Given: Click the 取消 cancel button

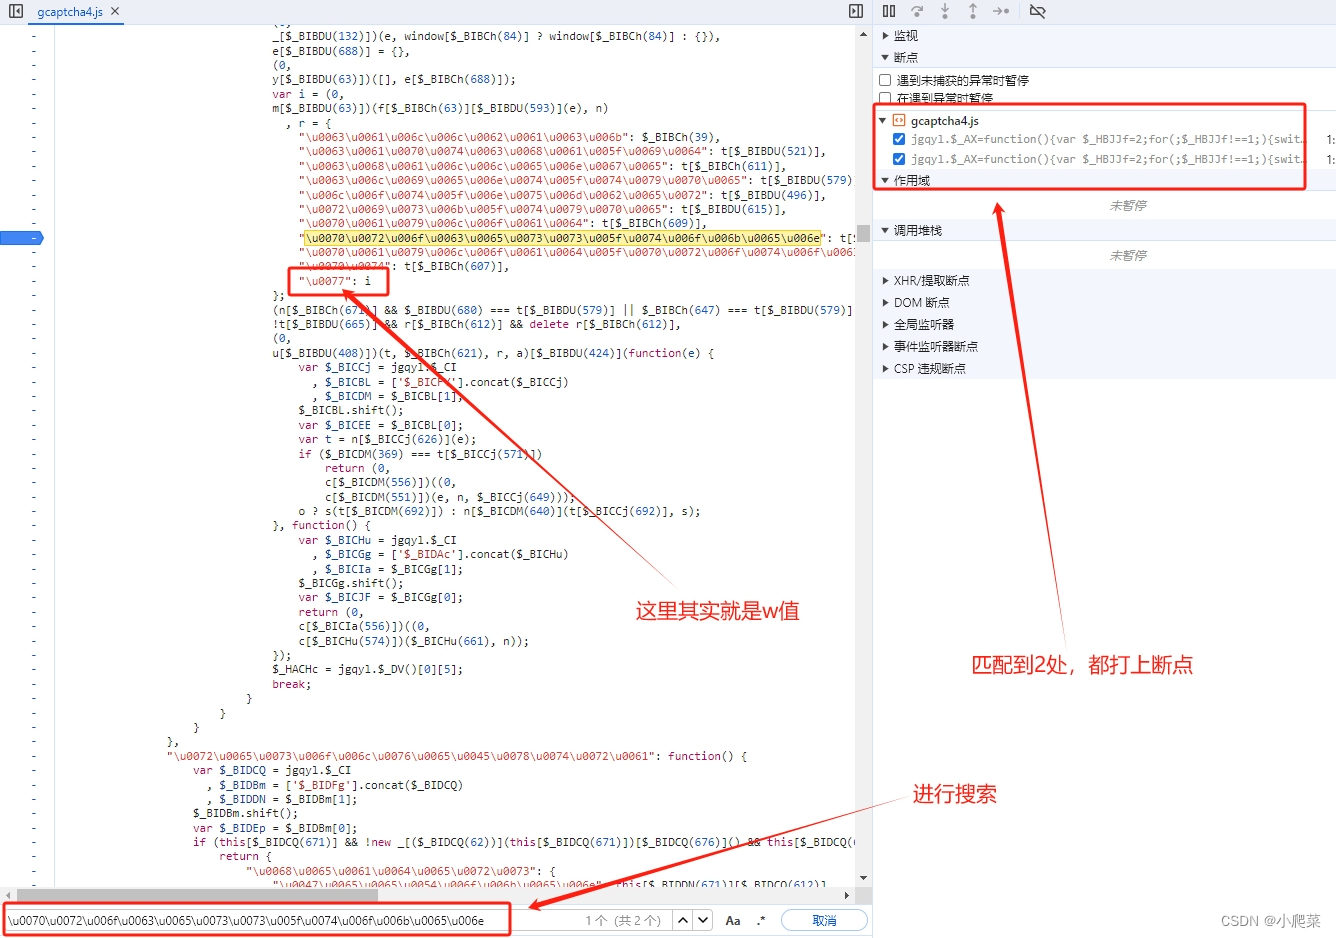Looking at the screenshot, I should click(x=824, y=920).
